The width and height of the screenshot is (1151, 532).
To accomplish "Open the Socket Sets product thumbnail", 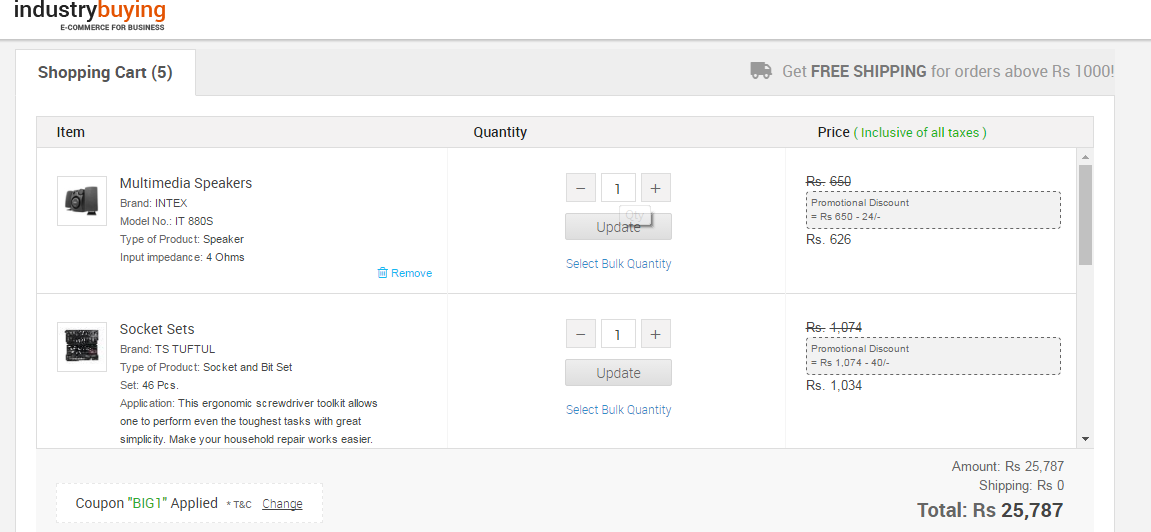I will (x=81, y=346).
